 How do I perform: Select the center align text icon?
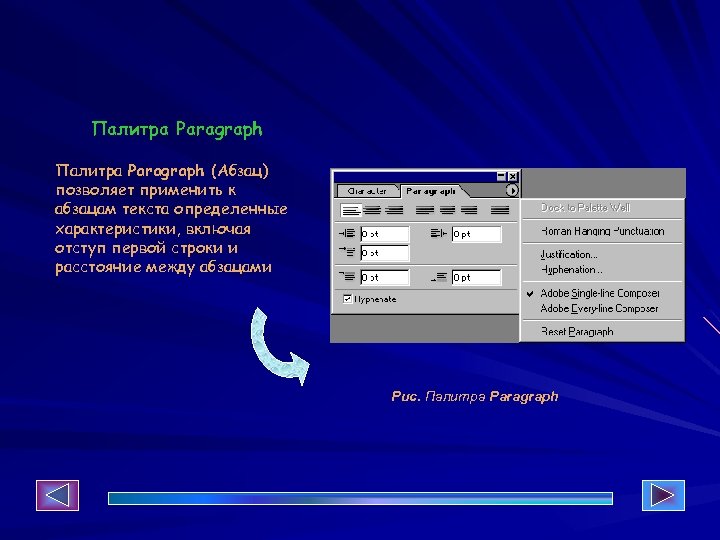(x=372, y=210)
